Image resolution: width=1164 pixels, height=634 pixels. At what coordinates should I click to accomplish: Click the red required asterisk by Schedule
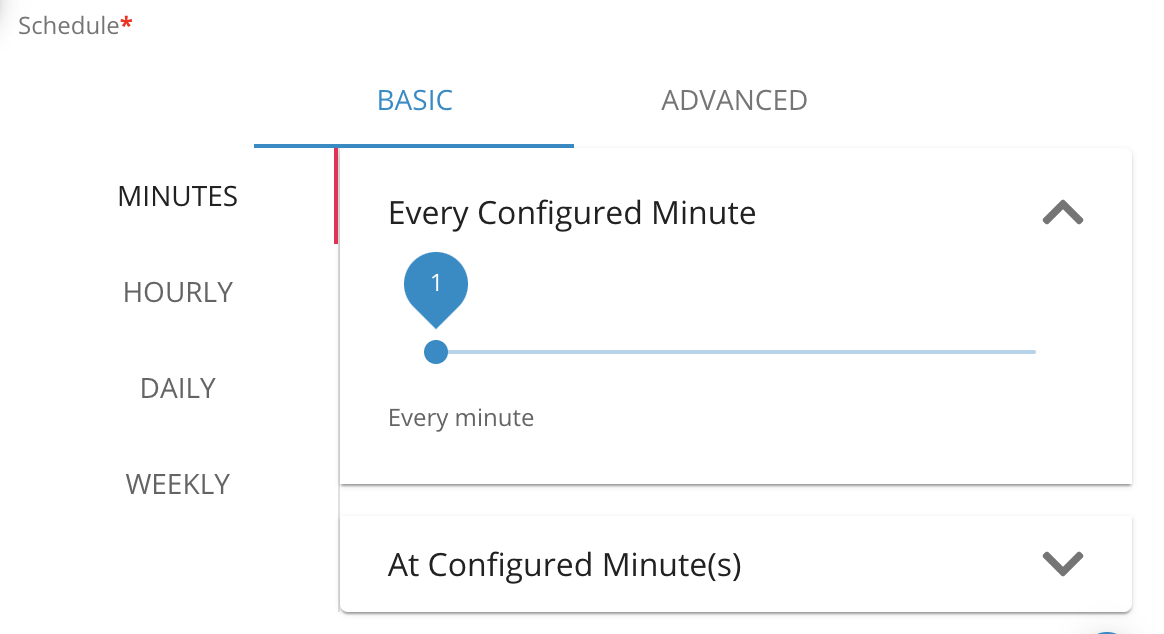tap(127, 25)
